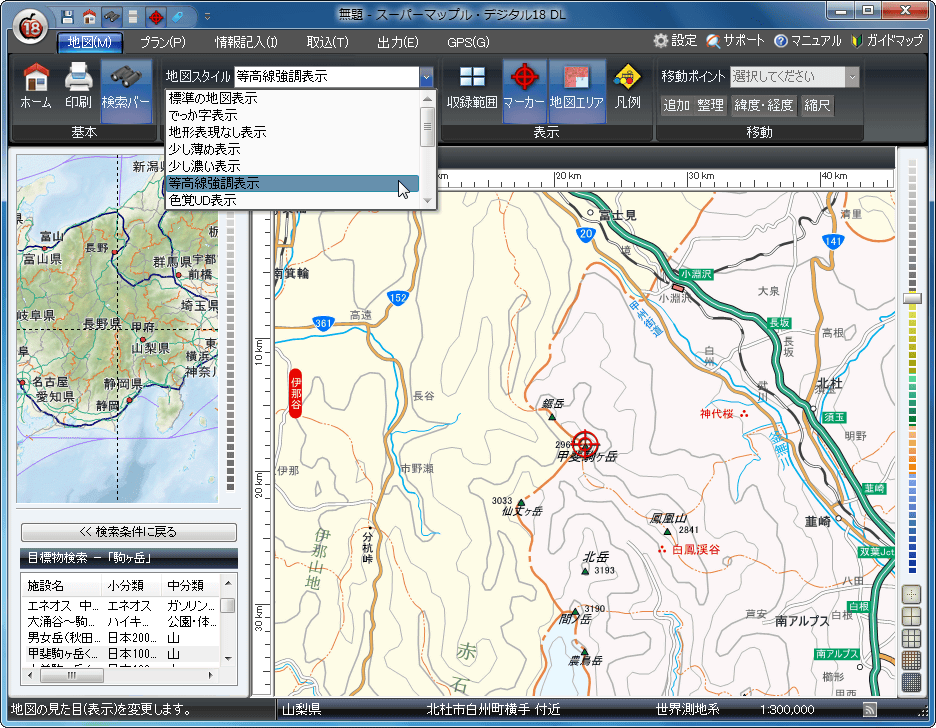The image size is (936, 728).
Task: Click style list scroll down arrow
Action: click(x=427, y=201)
